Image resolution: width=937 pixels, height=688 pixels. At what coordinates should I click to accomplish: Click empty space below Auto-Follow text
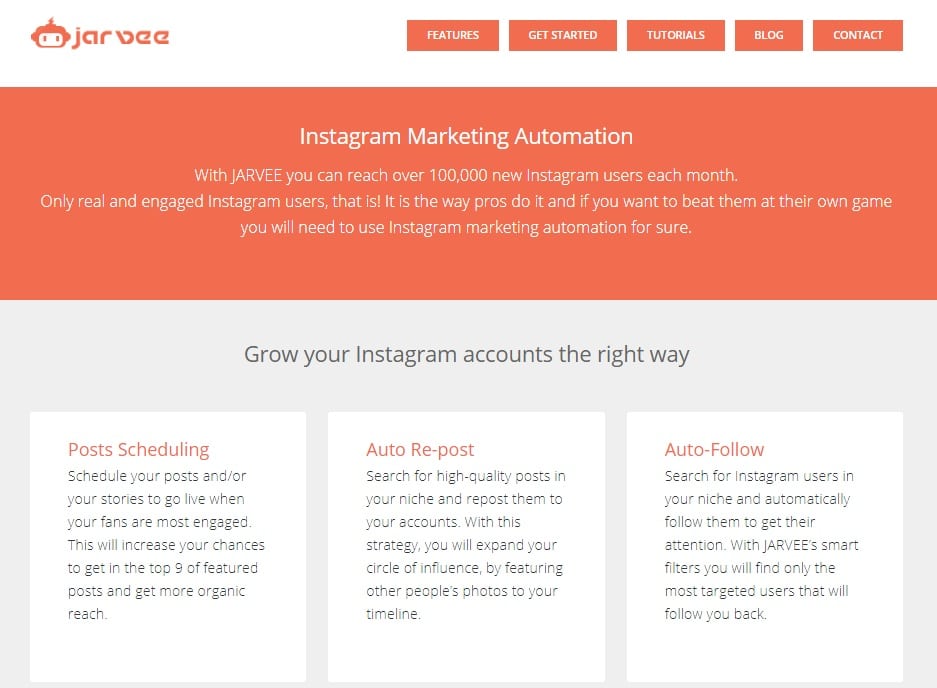(x=764, y=653)
